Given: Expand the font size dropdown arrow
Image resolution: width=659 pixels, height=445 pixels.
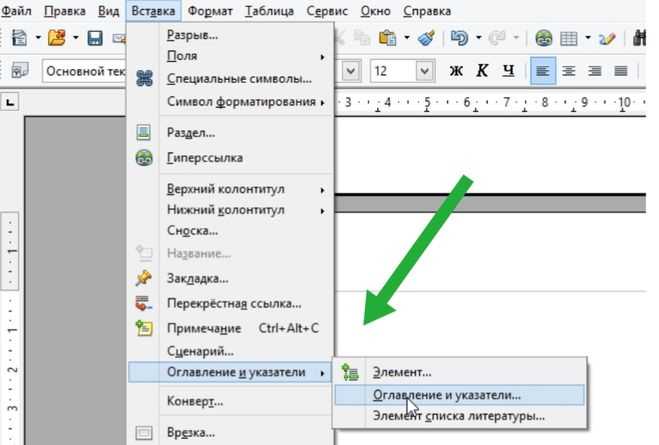Looking at the screenshot, I should pos(425,71).
